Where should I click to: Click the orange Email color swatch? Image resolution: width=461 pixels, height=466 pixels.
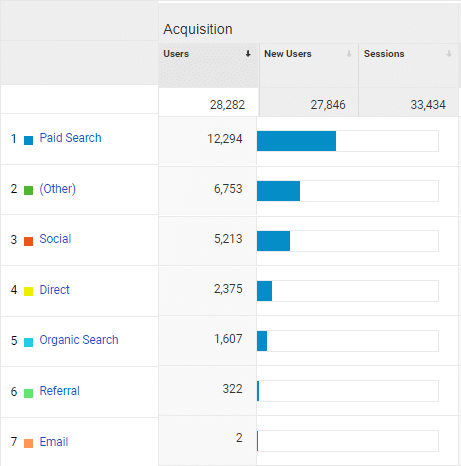[x=28, y=443]
